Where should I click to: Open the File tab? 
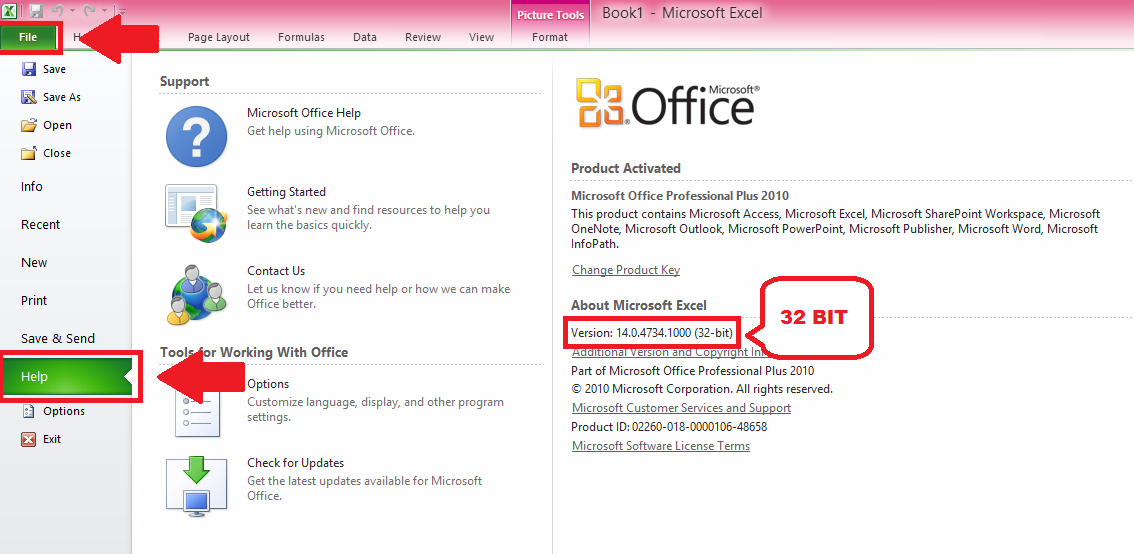(28, 38)
